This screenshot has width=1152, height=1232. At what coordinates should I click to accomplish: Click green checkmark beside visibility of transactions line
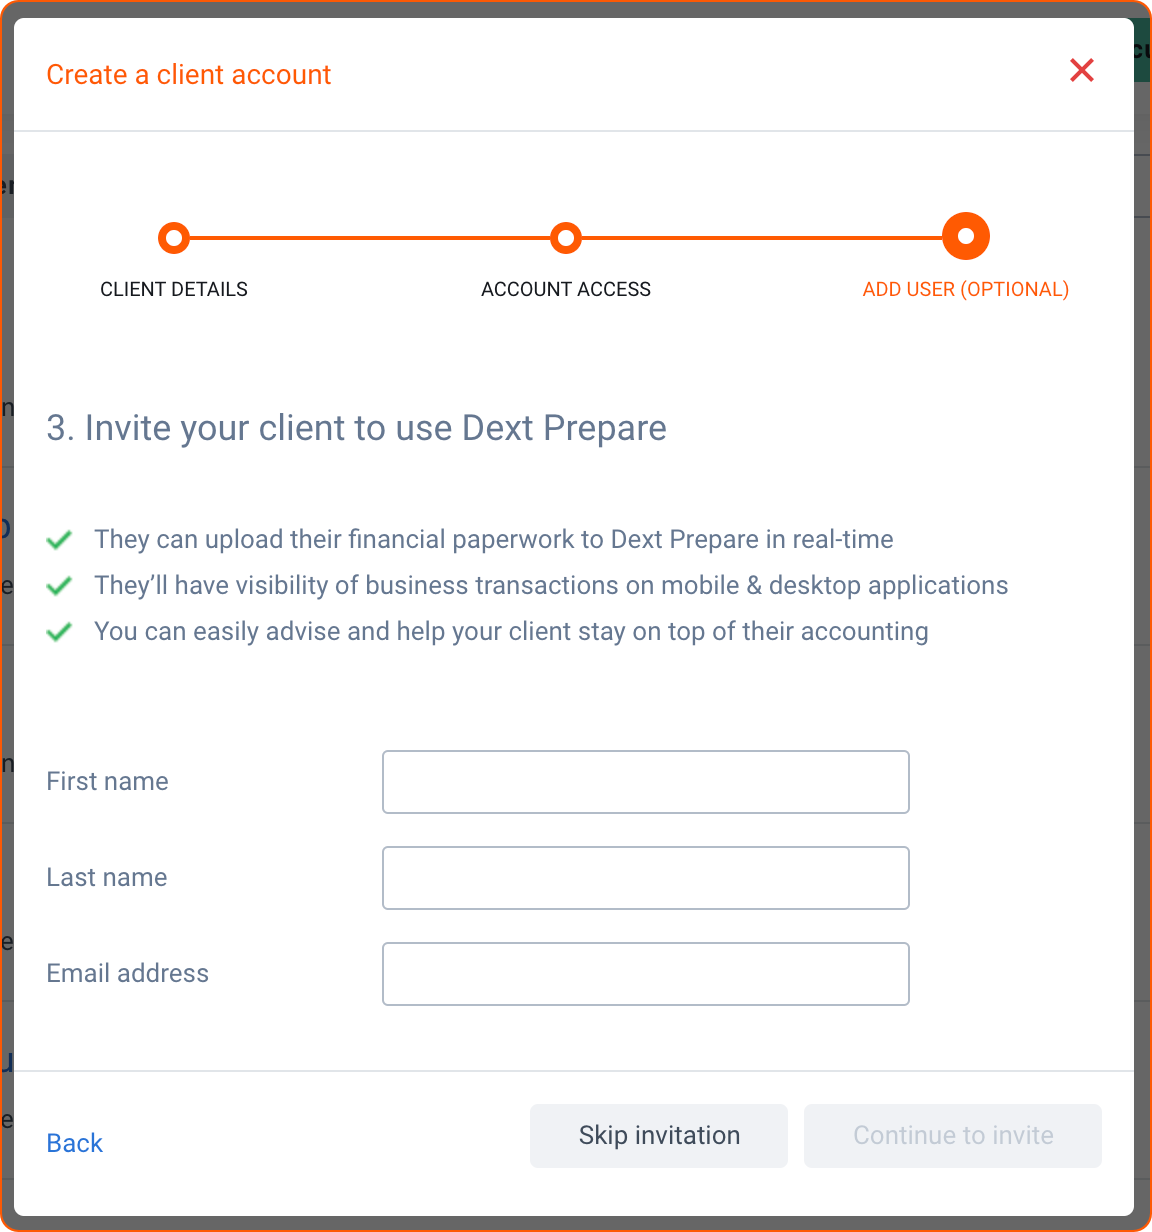(x=60, y=586)
